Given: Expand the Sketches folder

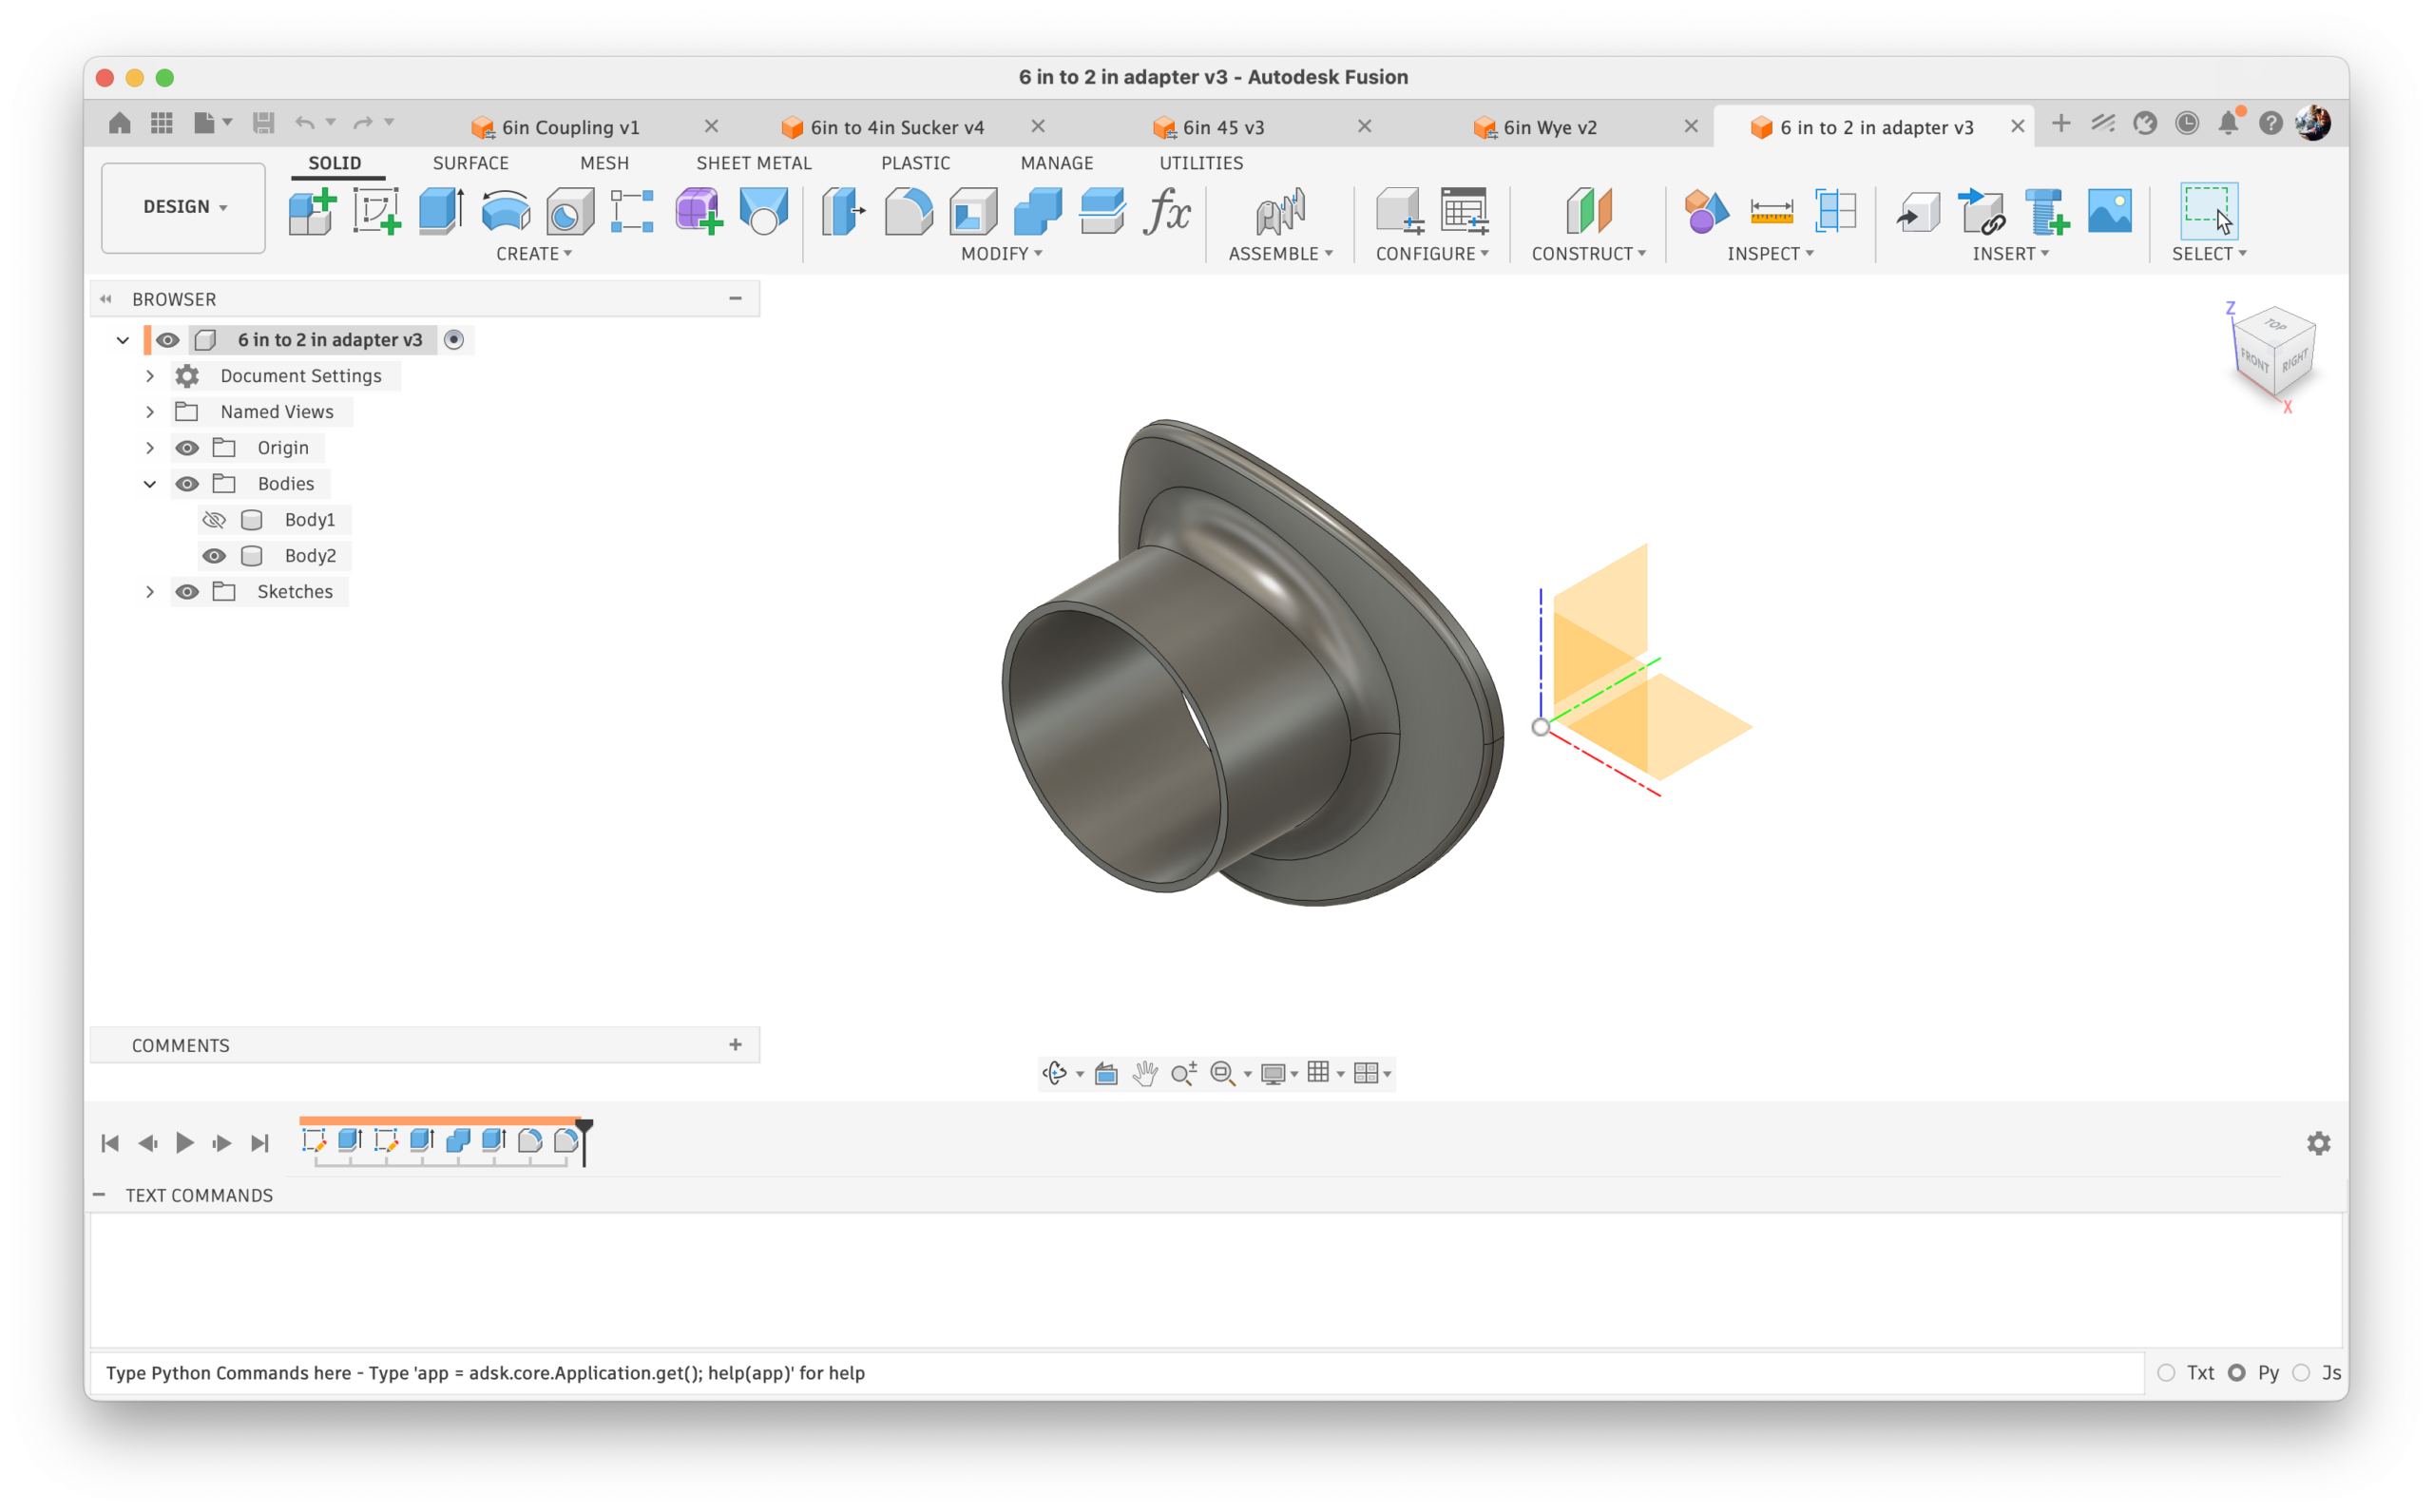Looking at the screenshot, I should [x=150, y=592].
